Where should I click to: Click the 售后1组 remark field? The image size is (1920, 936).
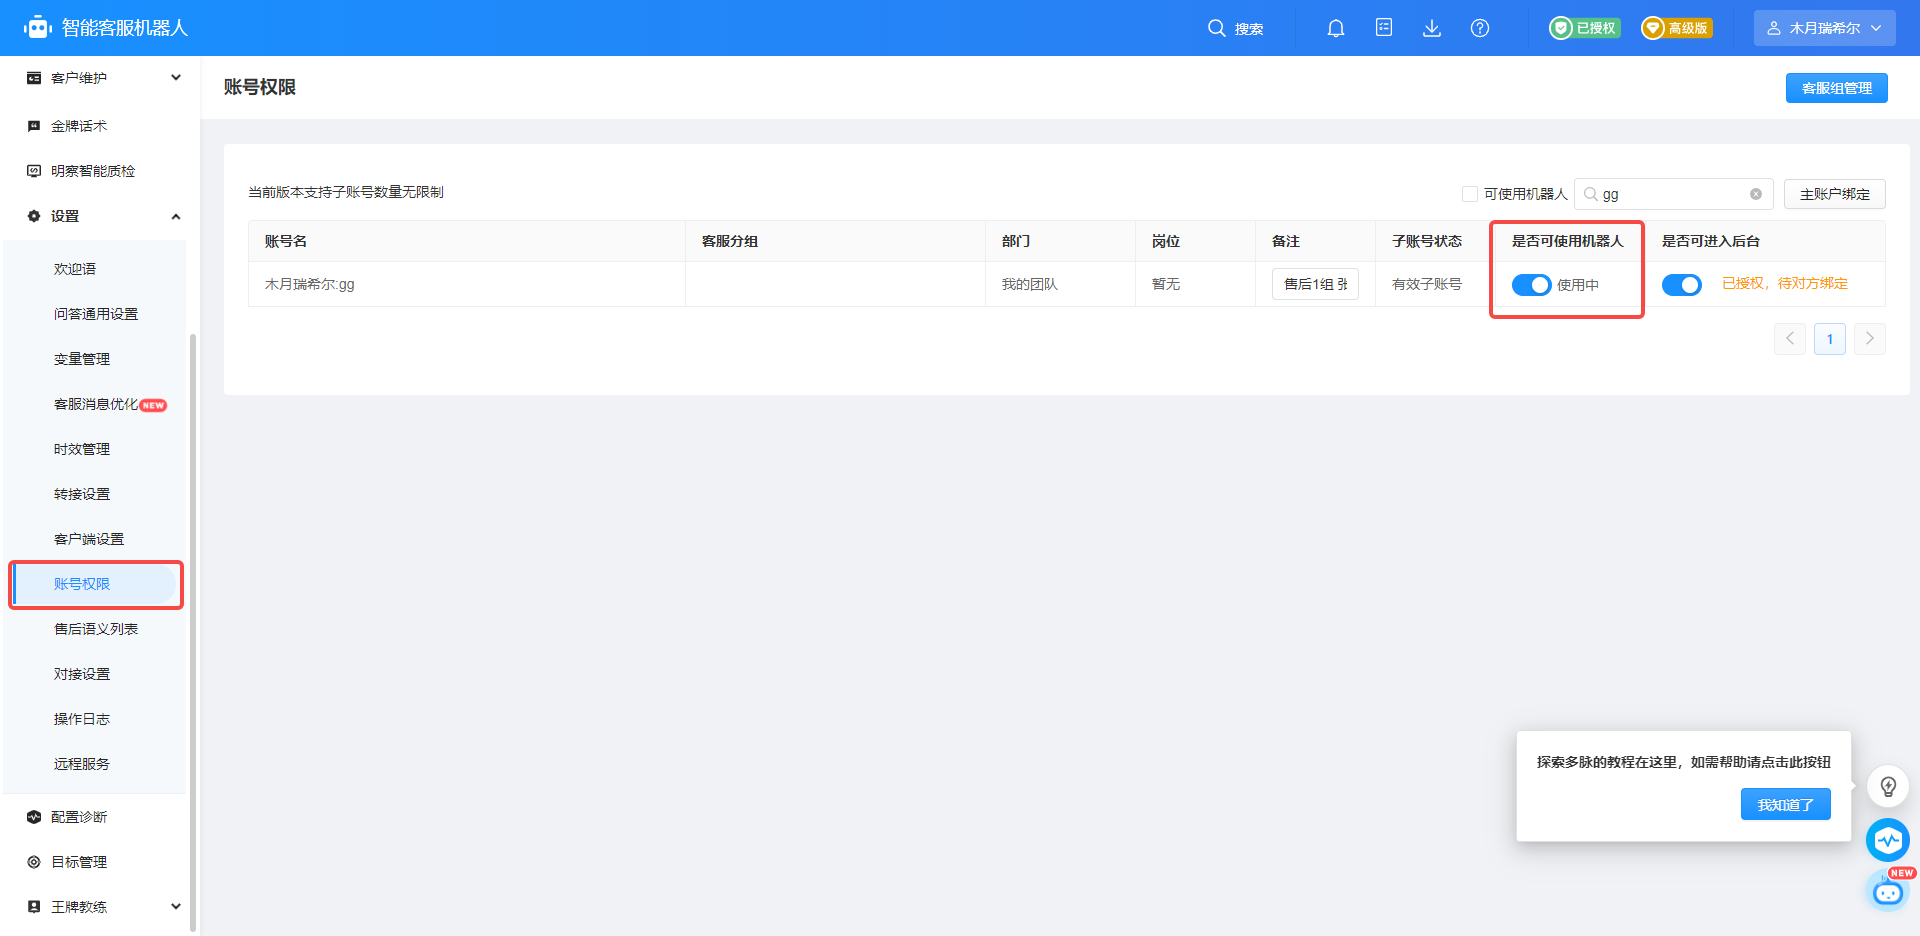coord(1315,284)
